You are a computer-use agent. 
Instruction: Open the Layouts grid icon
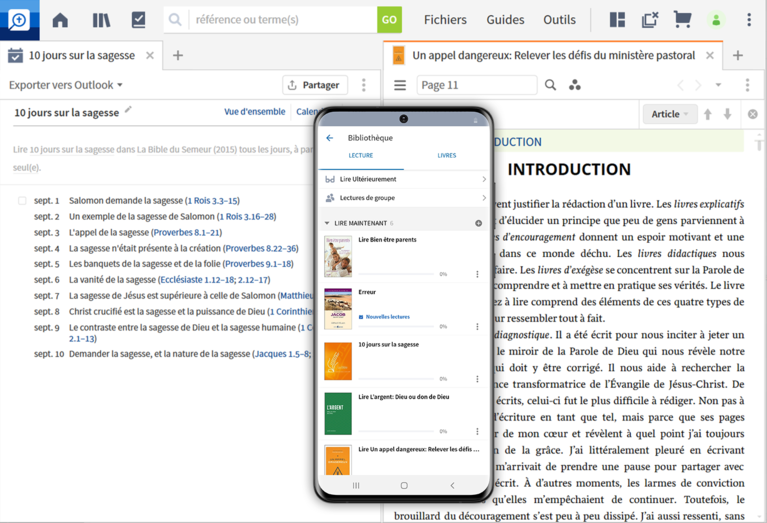[617, 20]
